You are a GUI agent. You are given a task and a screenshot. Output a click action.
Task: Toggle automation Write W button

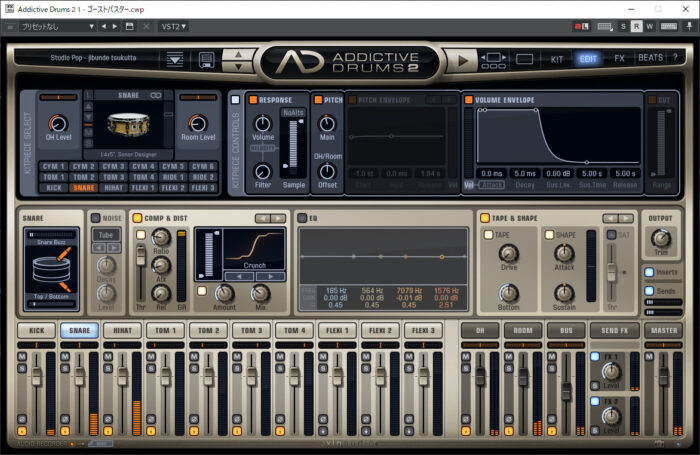(x=650, y=26)
